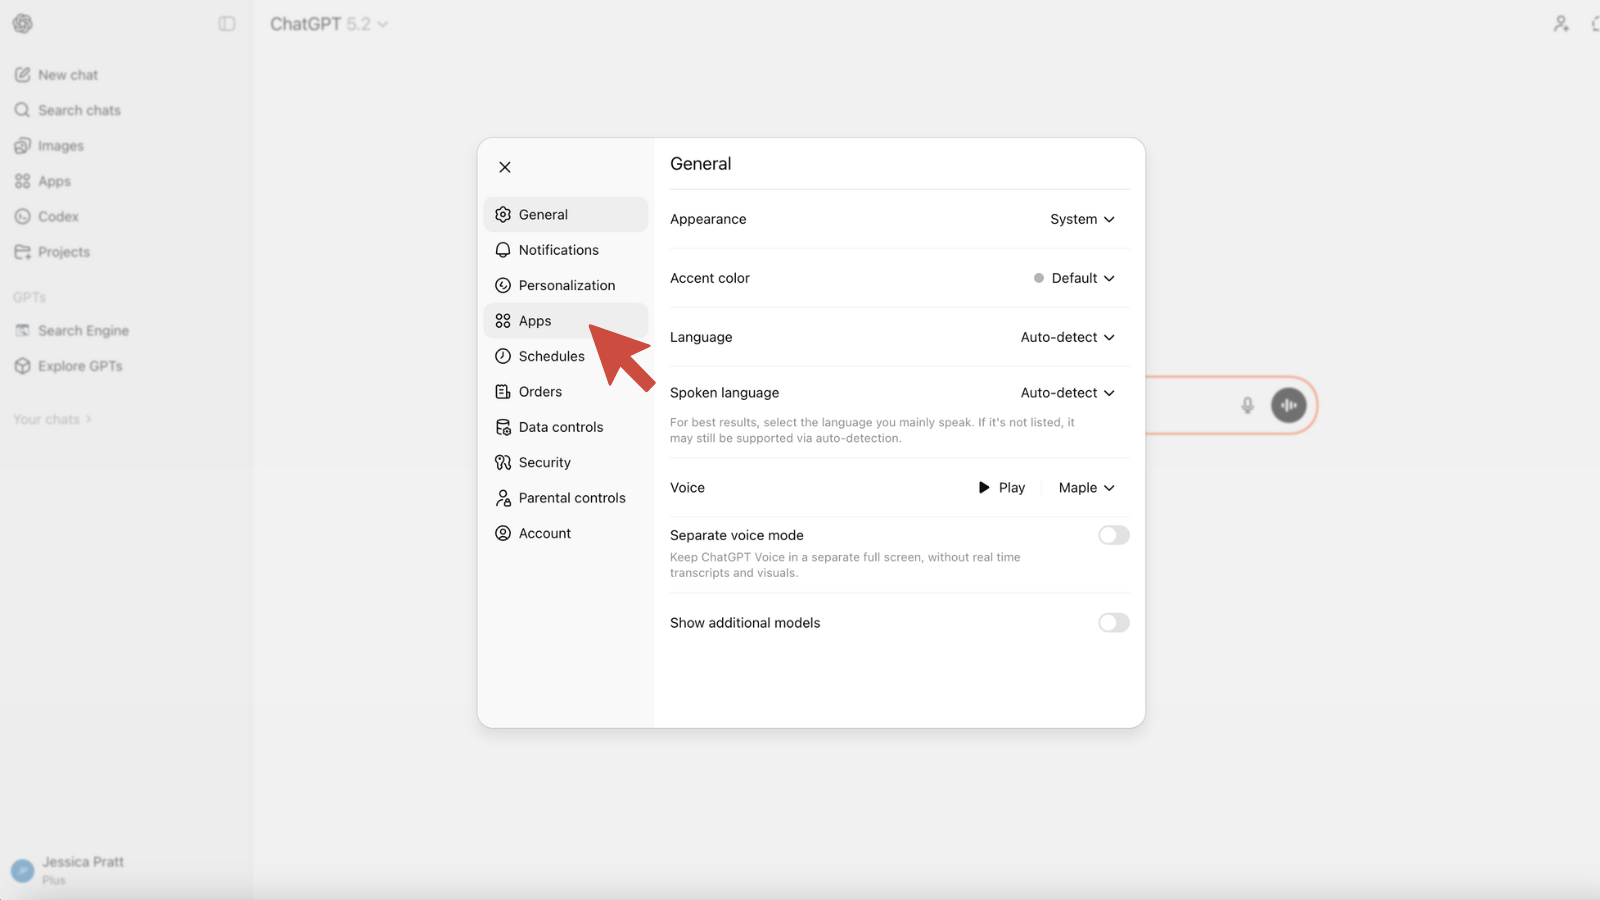
Task: Click the Schedules clock icon
Action: 503,356
